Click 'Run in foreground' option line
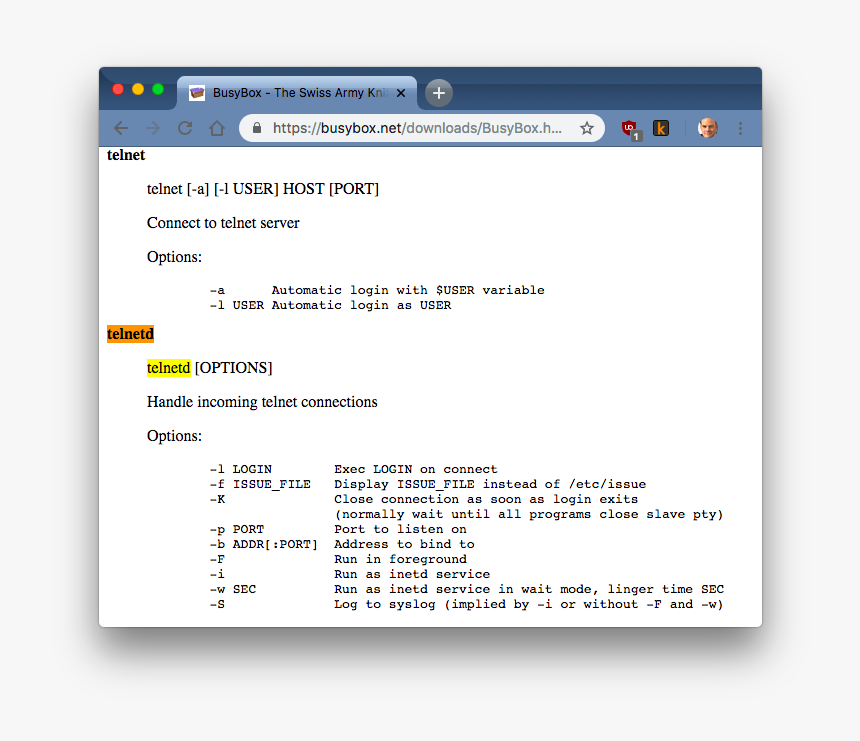This screenshot has width=860, height=741. 400,559
